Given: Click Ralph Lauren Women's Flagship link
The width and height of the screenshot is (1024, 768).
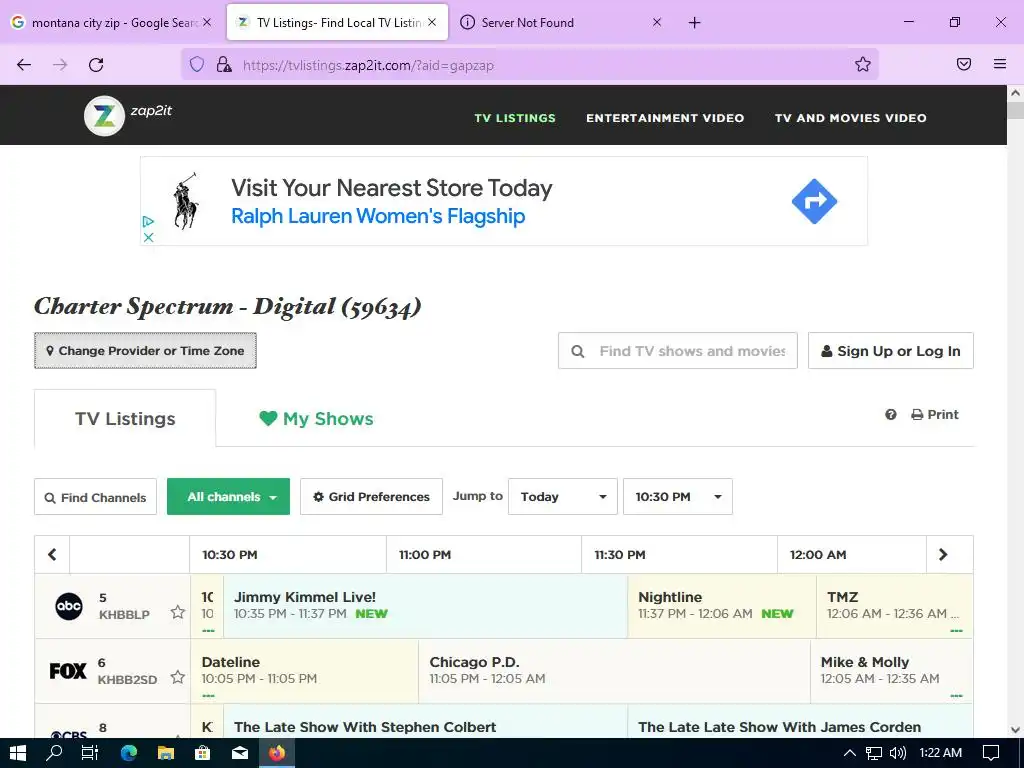Looking at the screenshot, I should pos(378,216).
